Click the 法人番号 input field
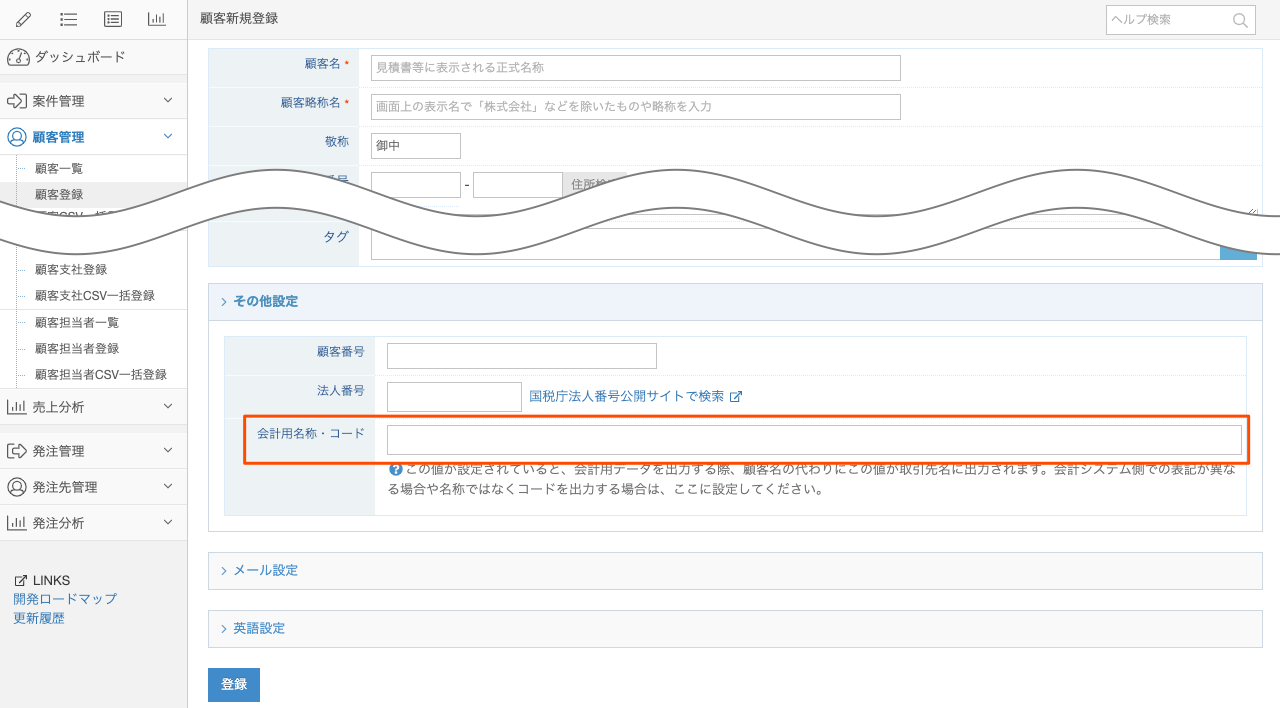 (454, 397)
